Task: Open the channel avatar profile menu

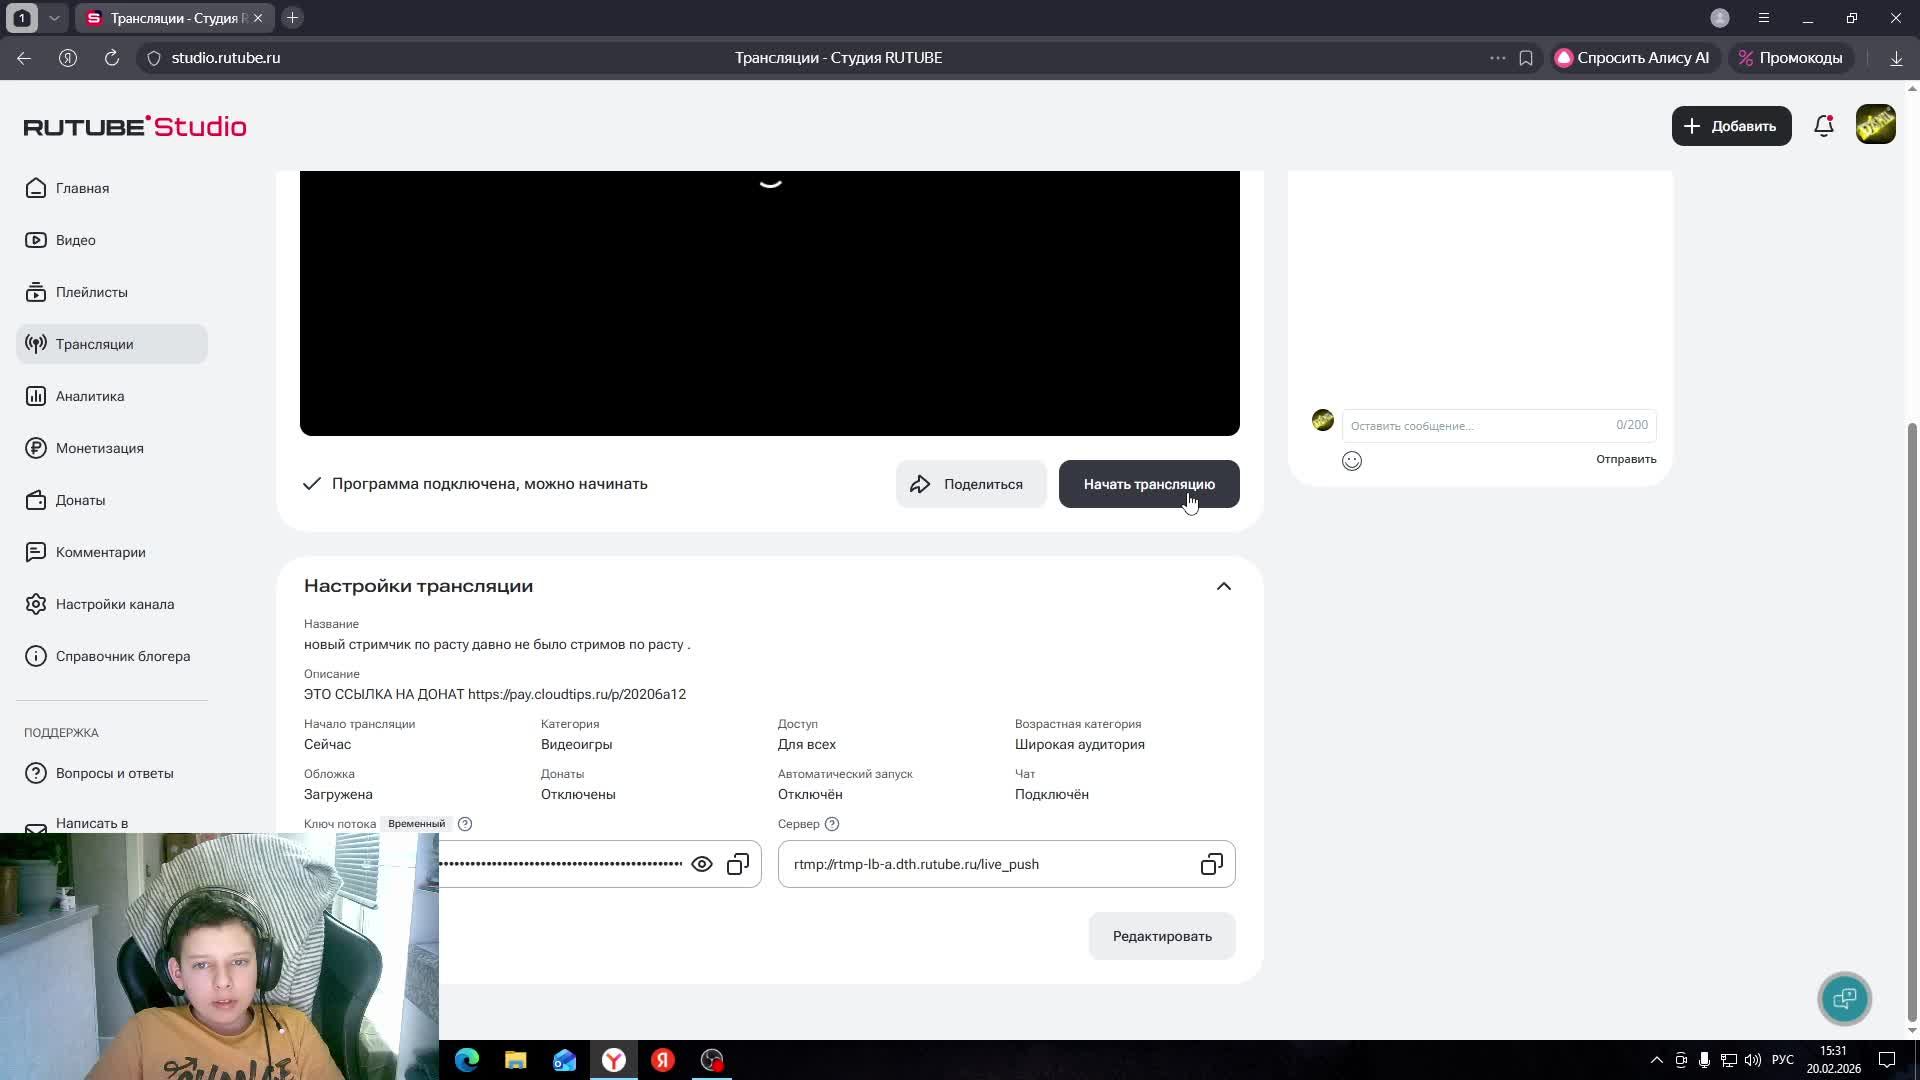Action: [x=1875, y=125]
